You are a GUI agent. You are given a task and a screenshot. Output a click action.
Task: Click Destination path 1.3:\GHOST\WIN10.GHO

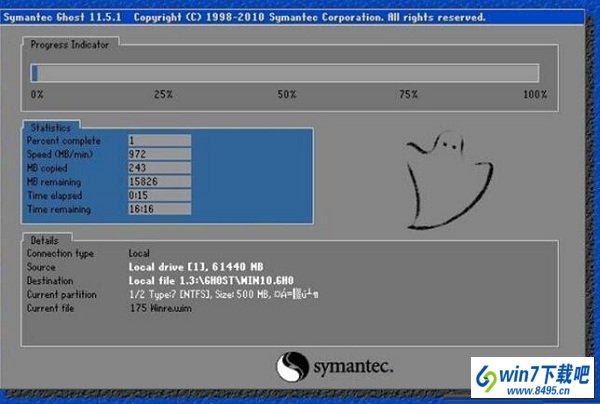coord(237,281)
